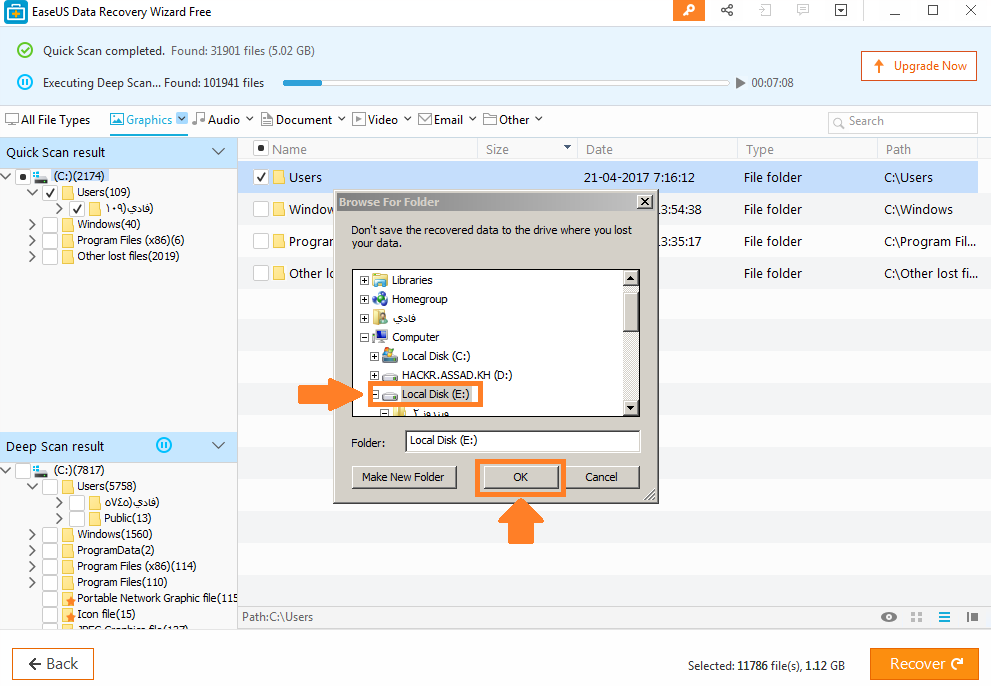Check the Other lost files row checkbox
The width and height of the screenshot is (991, 686).
point(261,273)
